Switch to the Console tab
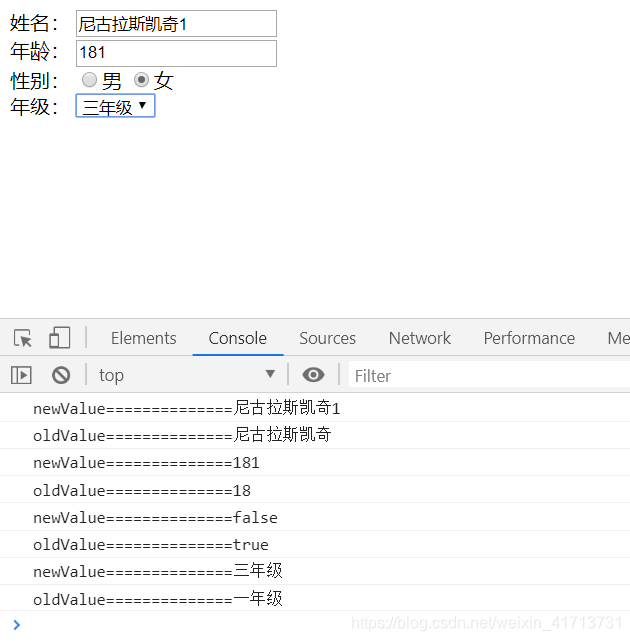 (238, 338)
